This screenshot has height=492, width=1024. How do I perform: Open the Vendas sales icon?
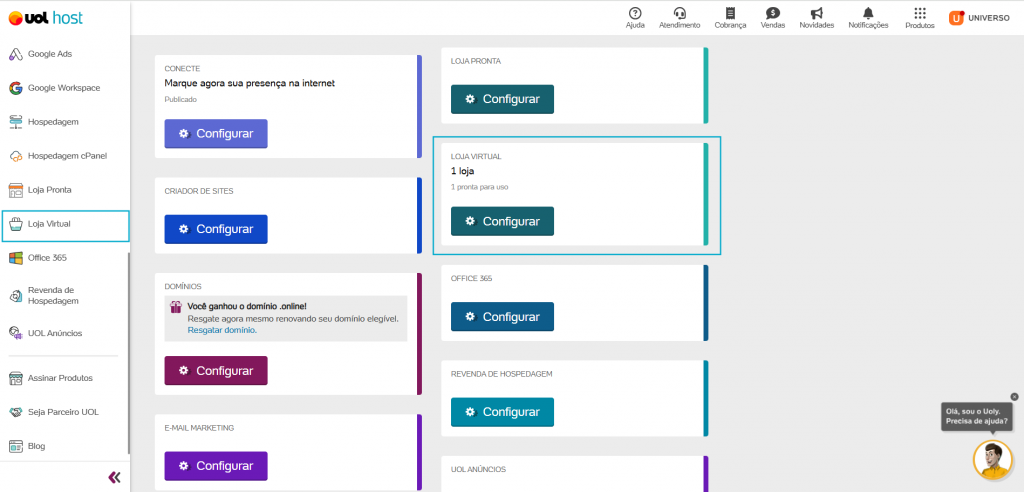coord(773,13)
